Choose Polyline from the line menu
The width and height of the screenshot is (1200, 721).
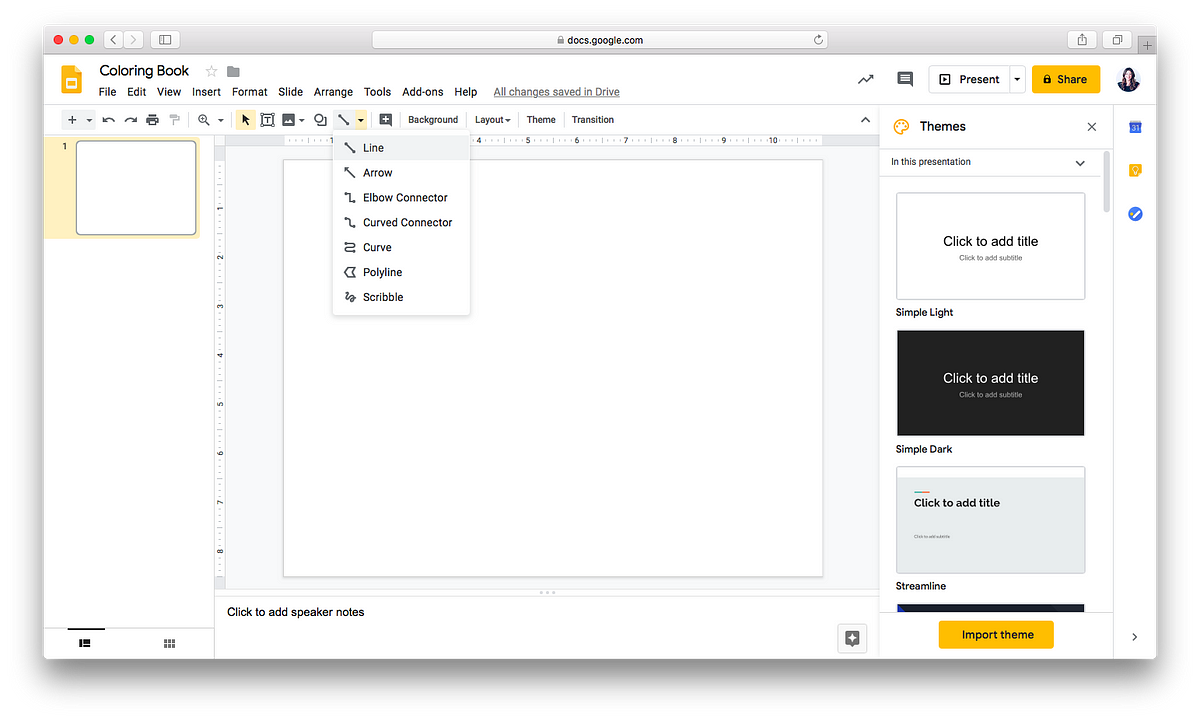[401, 272]
